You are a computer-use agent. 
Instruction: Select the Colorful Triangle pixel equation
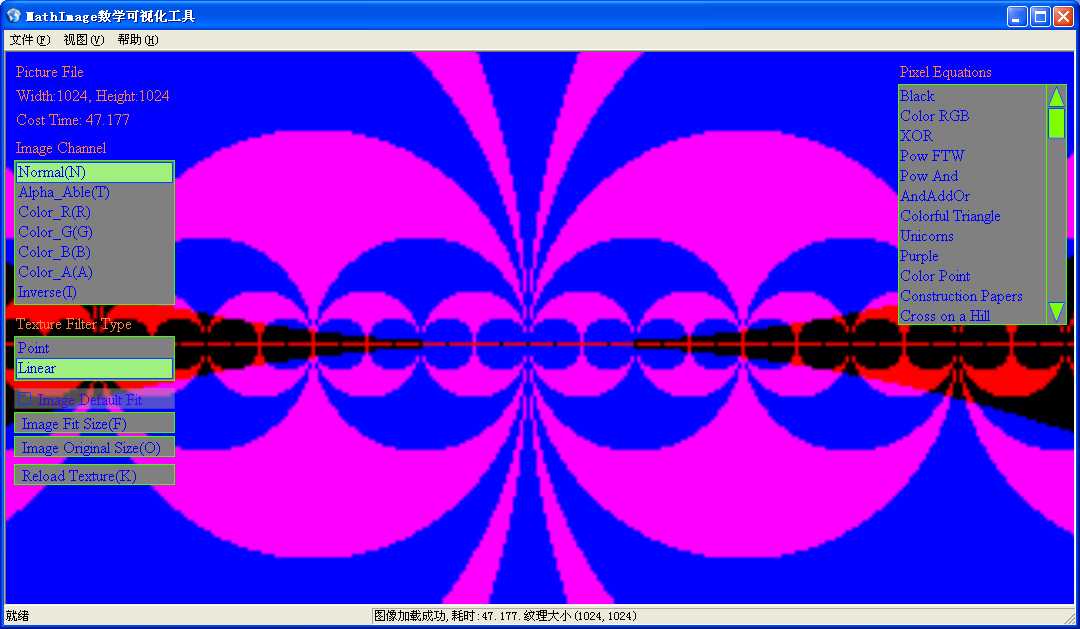click(x=972, y=216)
